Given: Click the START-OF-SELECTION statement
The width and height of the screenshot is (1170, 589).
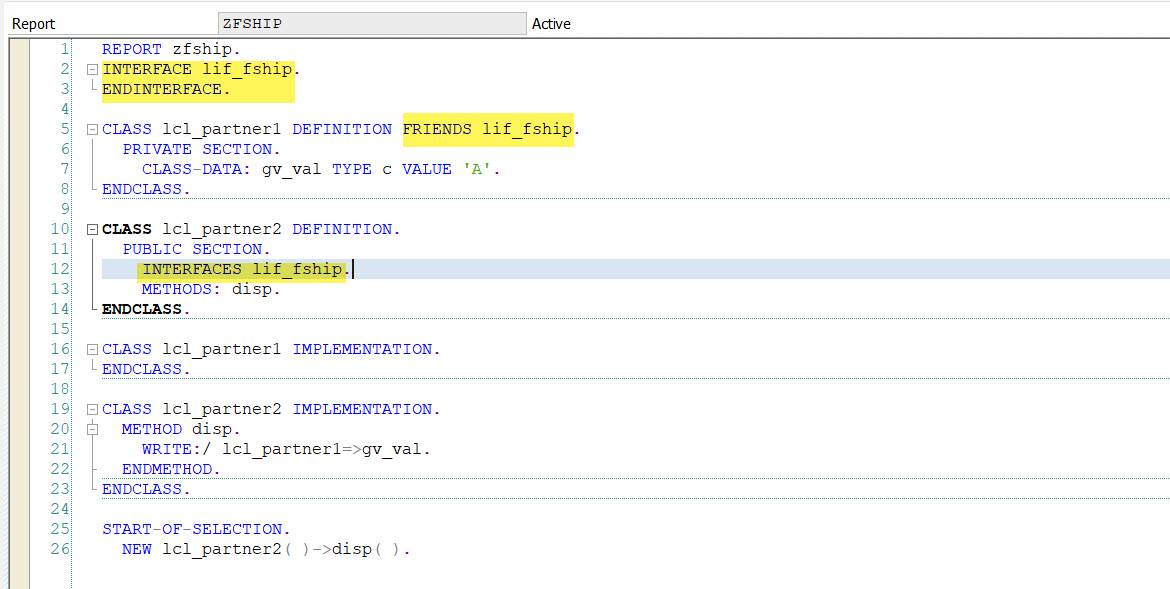Looking at the screenshot, I should [x=194, y=528].
